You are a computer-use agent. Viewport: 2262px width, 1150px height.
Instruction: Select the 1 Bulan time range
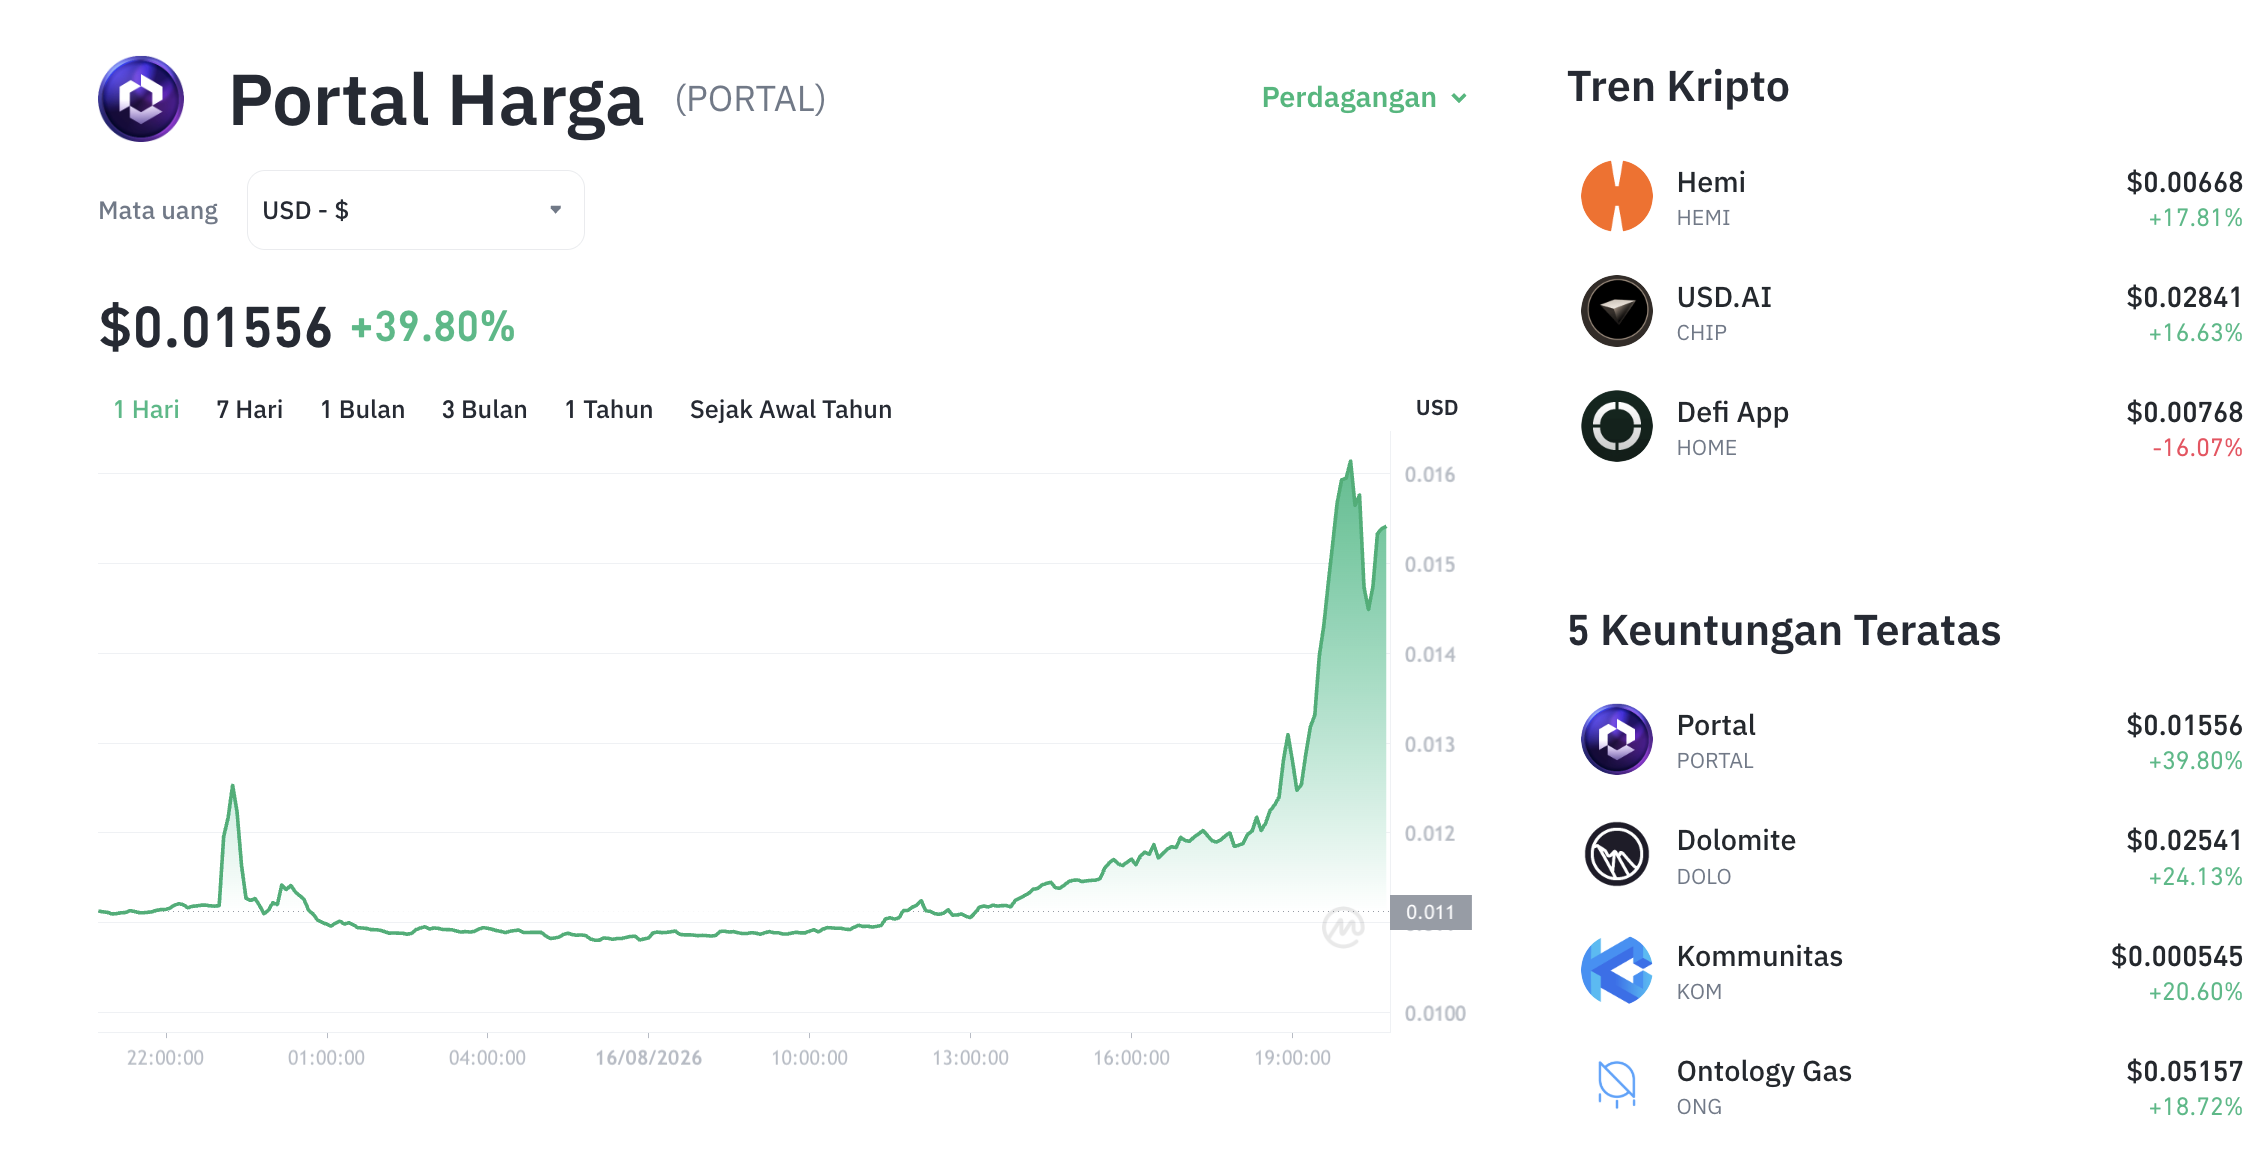(362, 409)
